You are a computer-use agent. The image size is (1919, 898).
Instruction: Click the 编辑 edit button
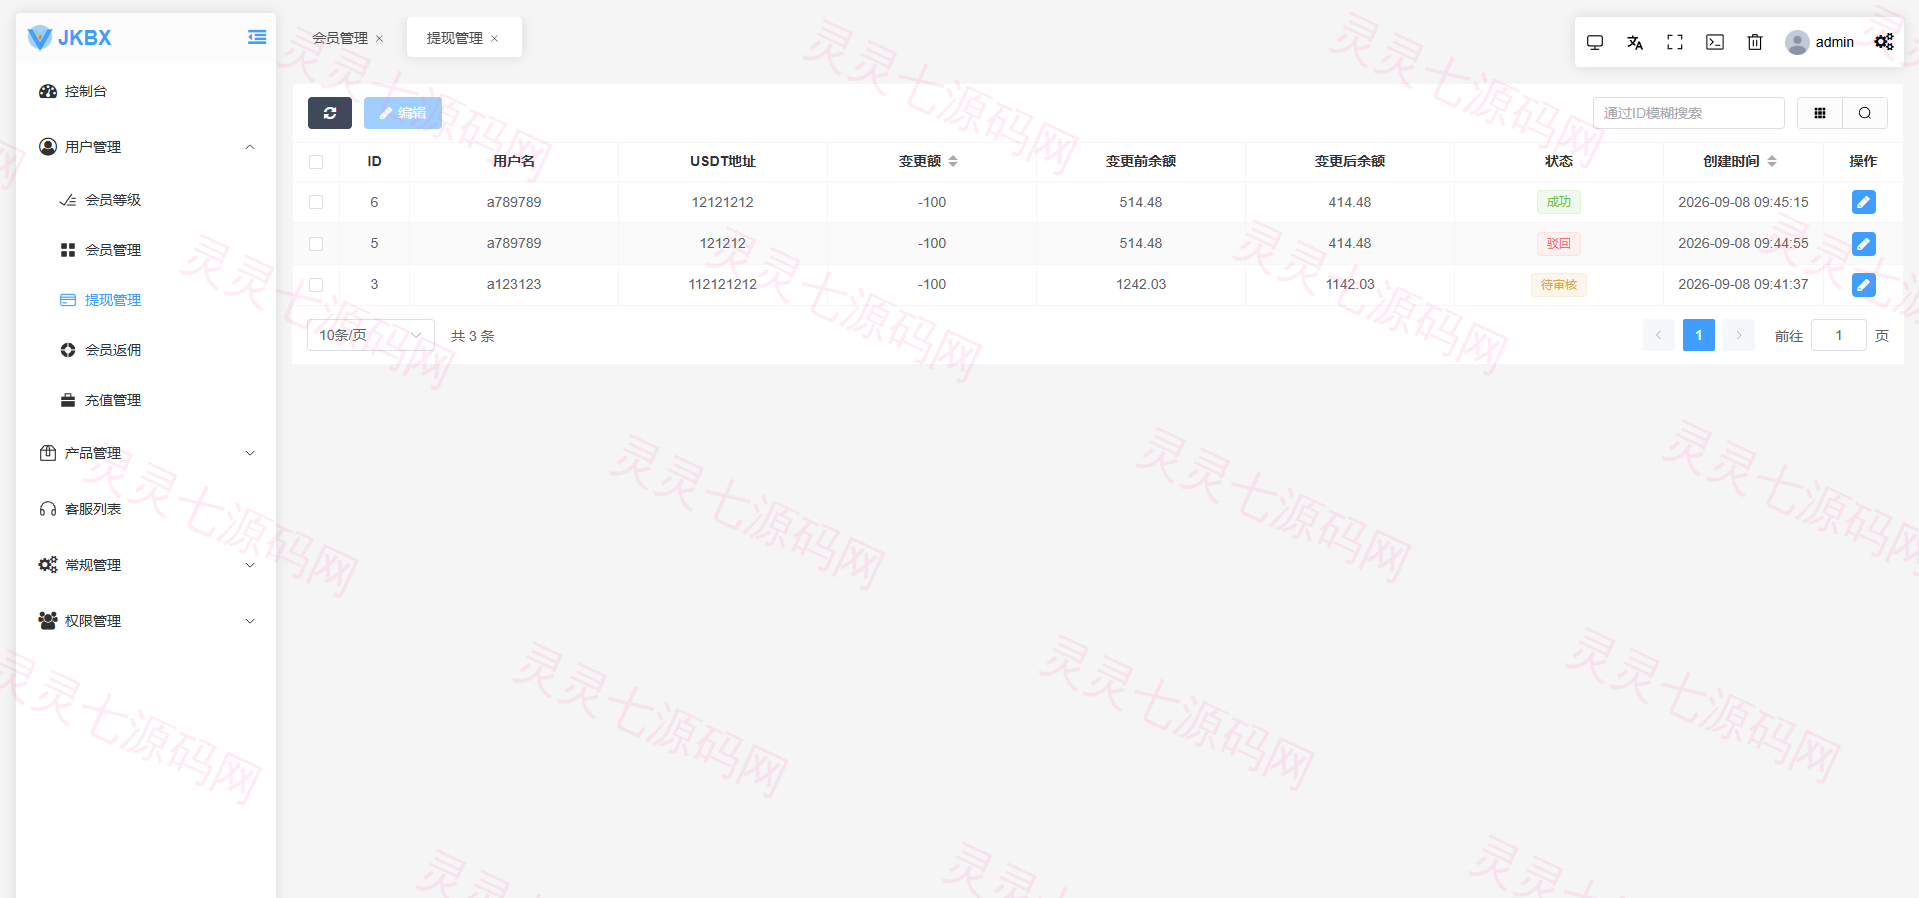(403, 113)
